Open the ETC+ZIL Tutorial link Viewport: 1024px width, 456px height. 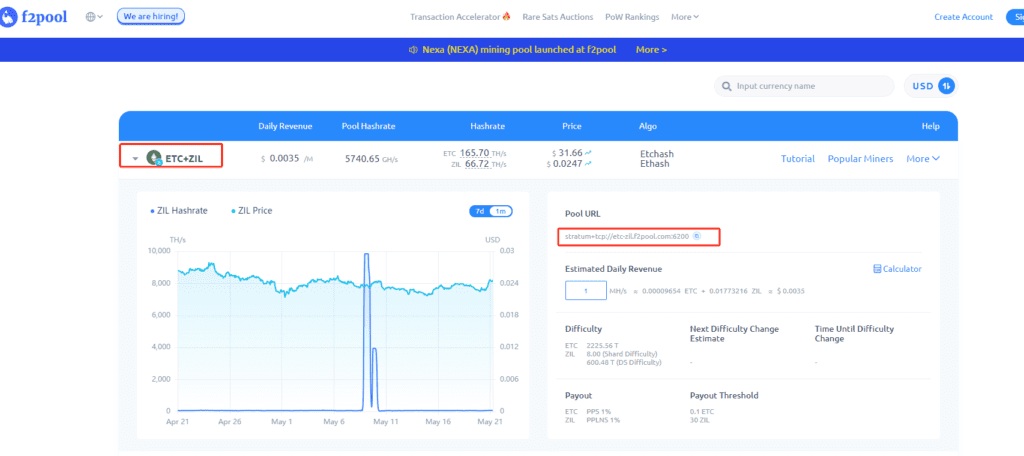tap(797, 158)
